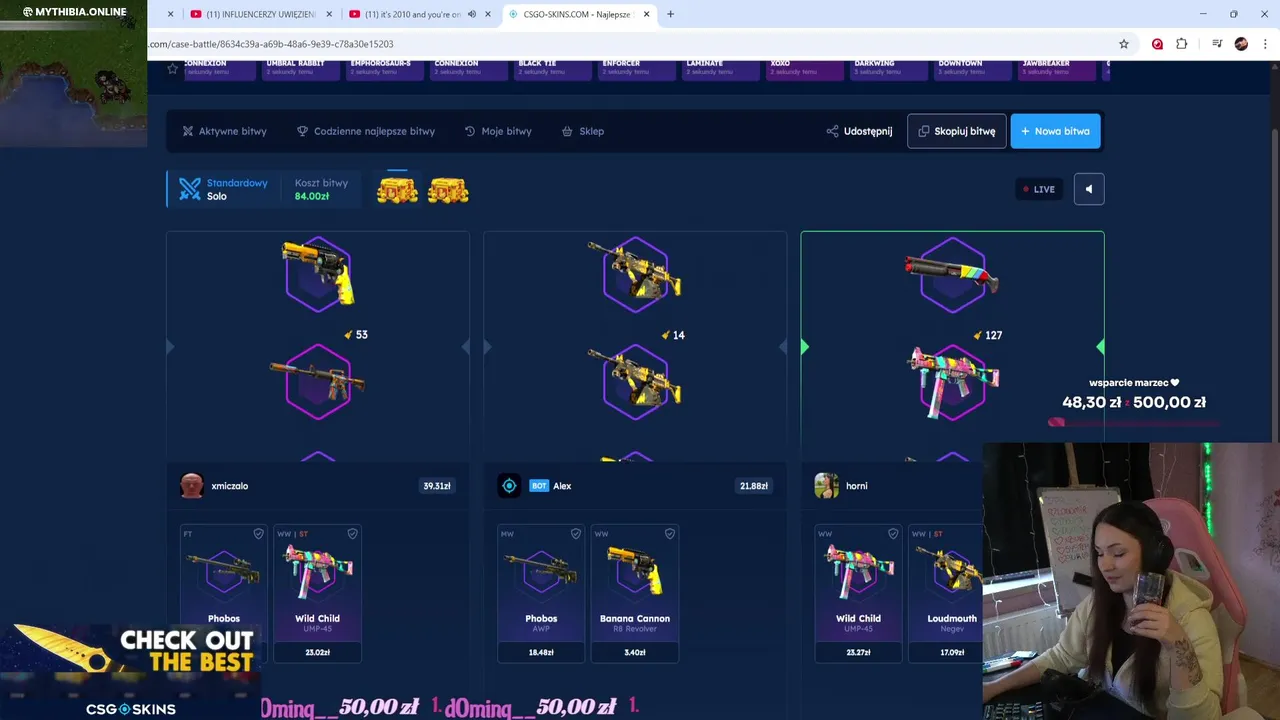Click the yellow revolver in first roll column

(318, 273)
